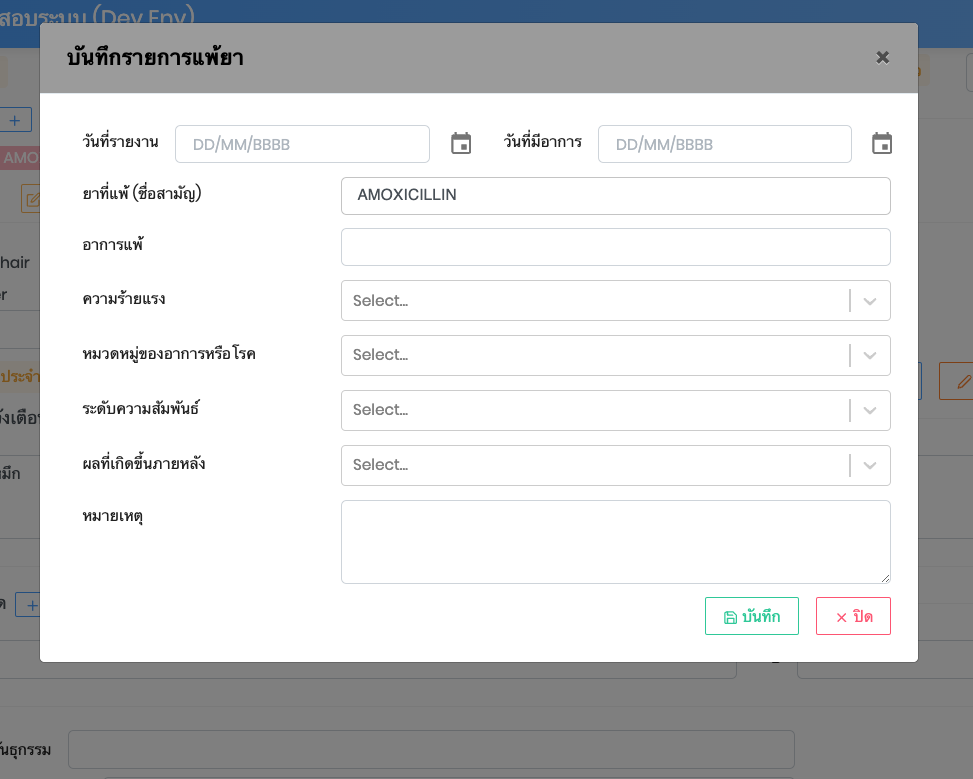
Task: Click the blue plus button above AMO tag
Action: (x=16, y=120)
